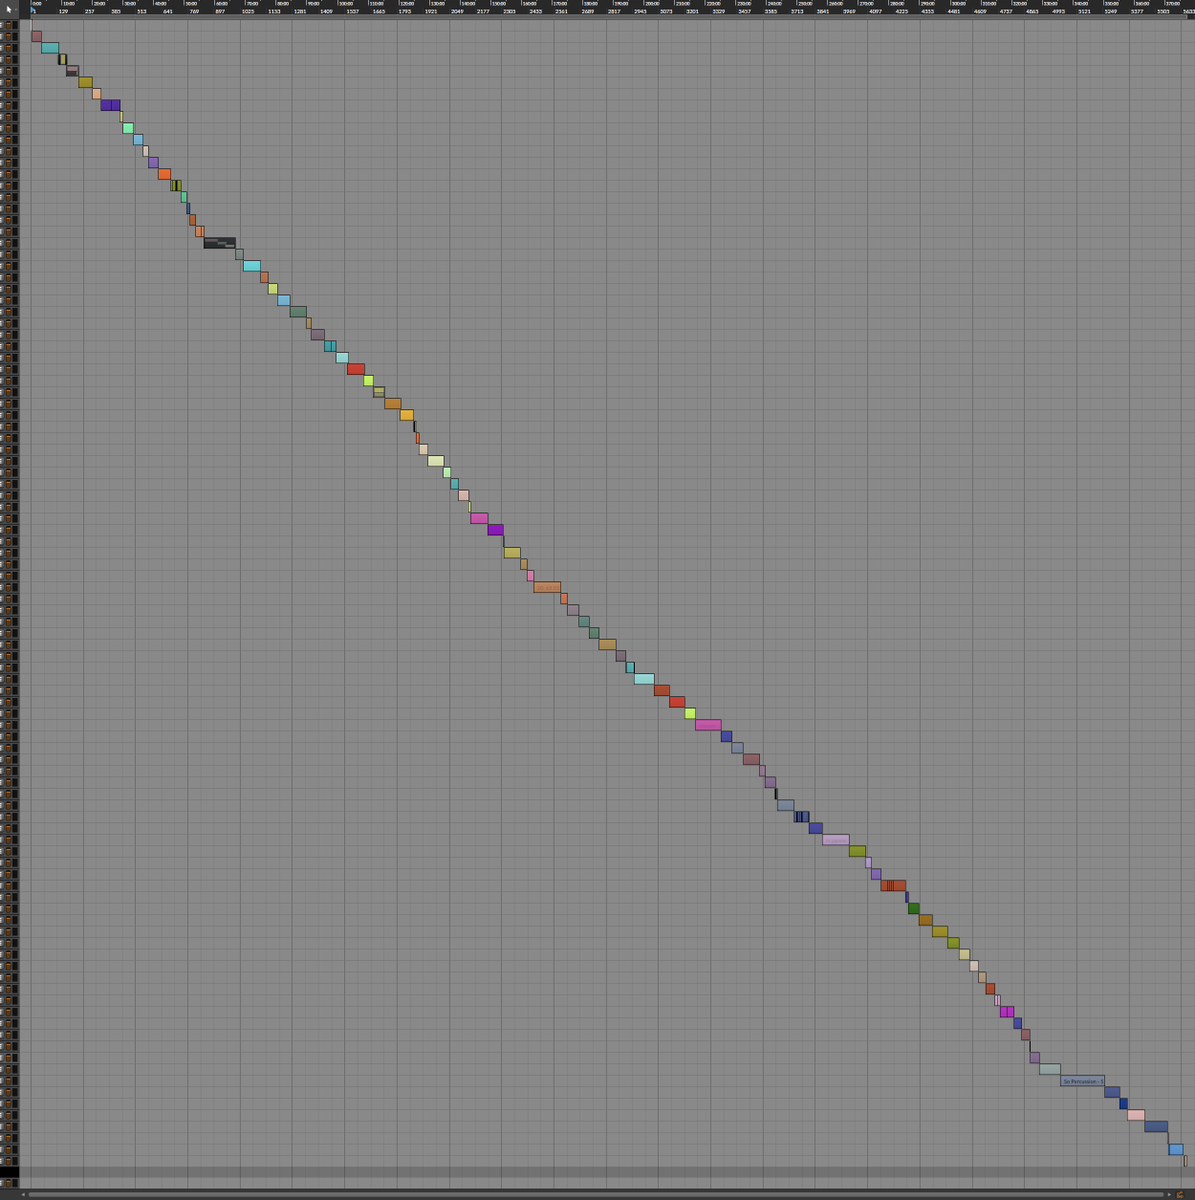Click the measure ruler at bar 129
Viewport: 1195px width, 1200px height.
[x=63, y=13]
